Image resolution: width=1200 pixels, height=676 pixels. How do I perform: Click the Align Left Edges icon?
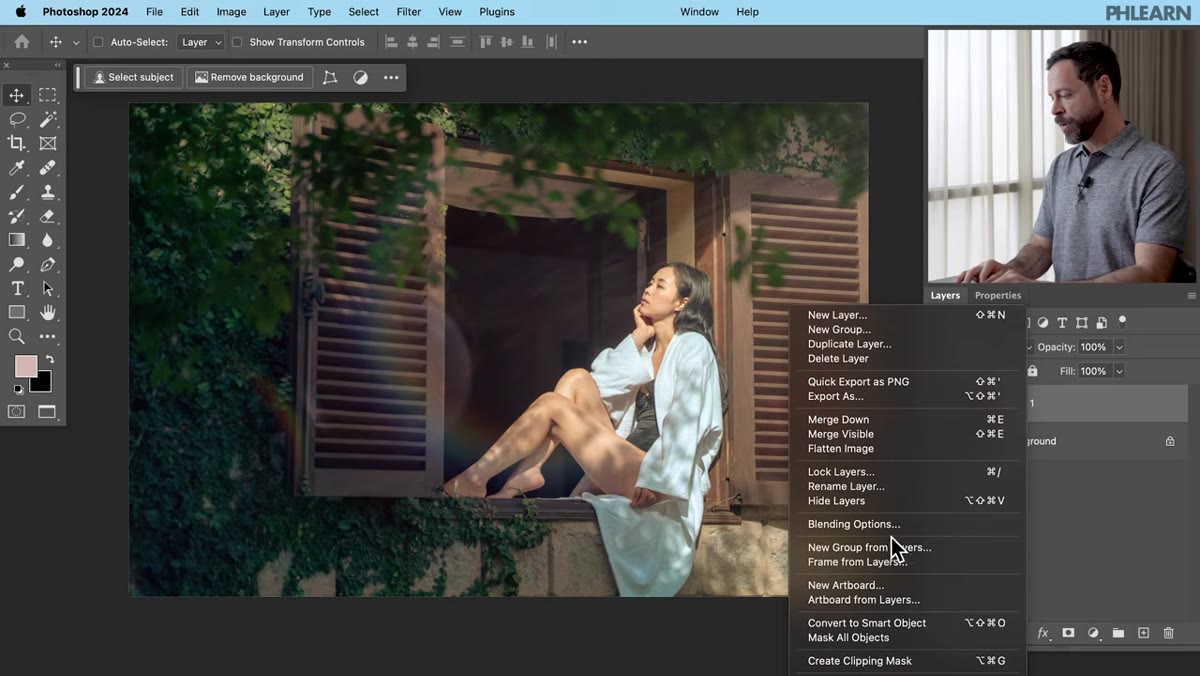pyautogui.click(x=391, y=42)
